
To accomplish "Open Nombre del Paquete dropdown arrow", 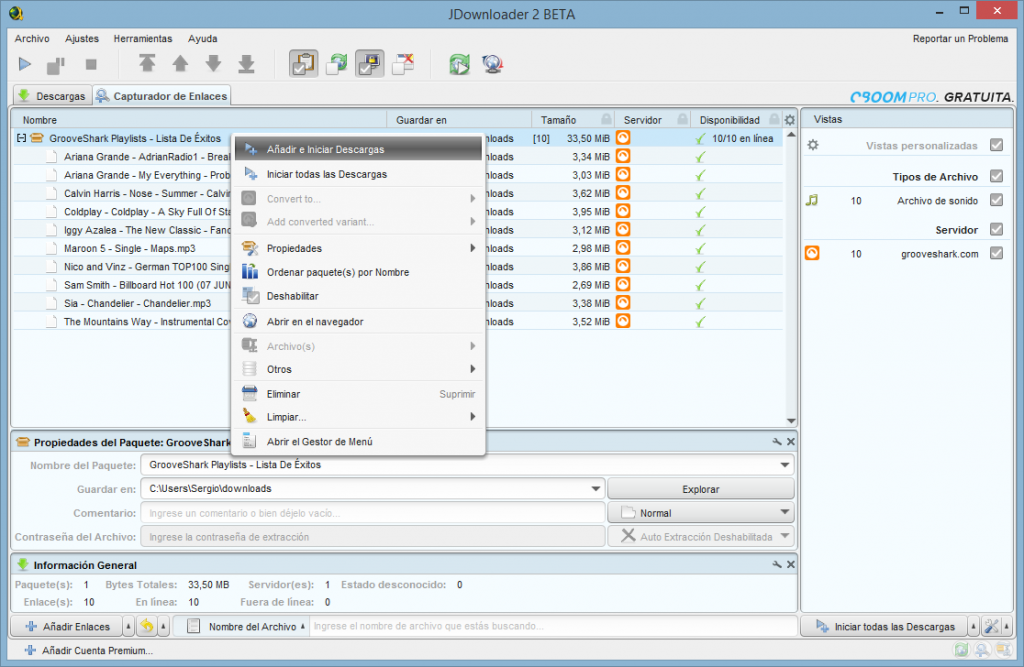I will coord(784,465).
